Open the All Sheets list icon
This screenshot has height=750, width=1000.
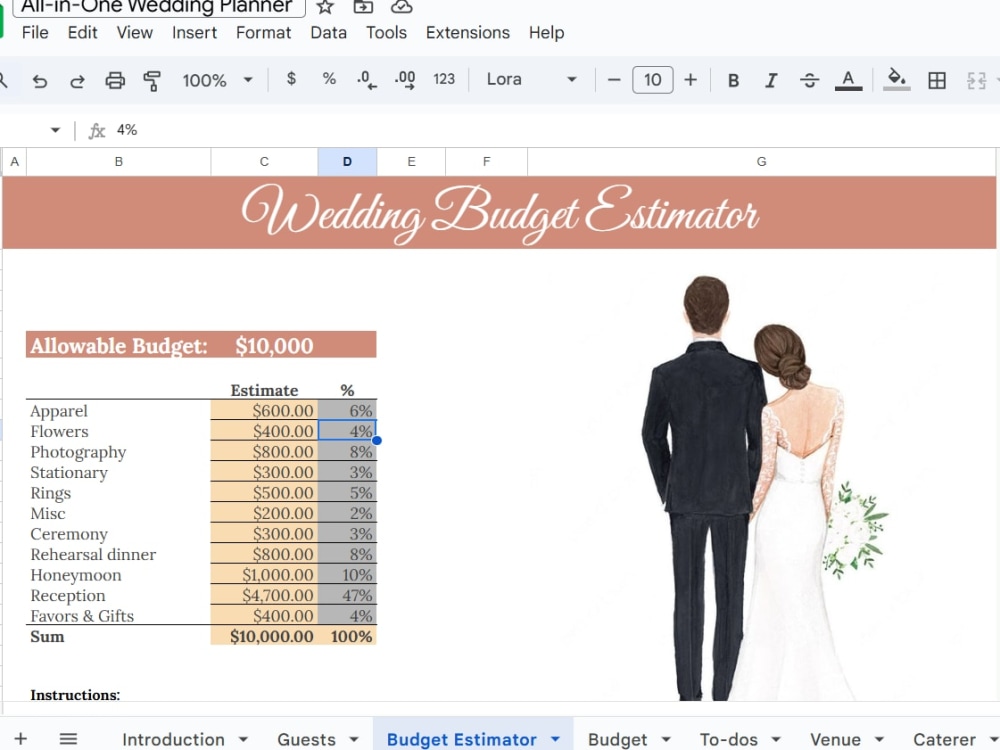click(68, 739)
